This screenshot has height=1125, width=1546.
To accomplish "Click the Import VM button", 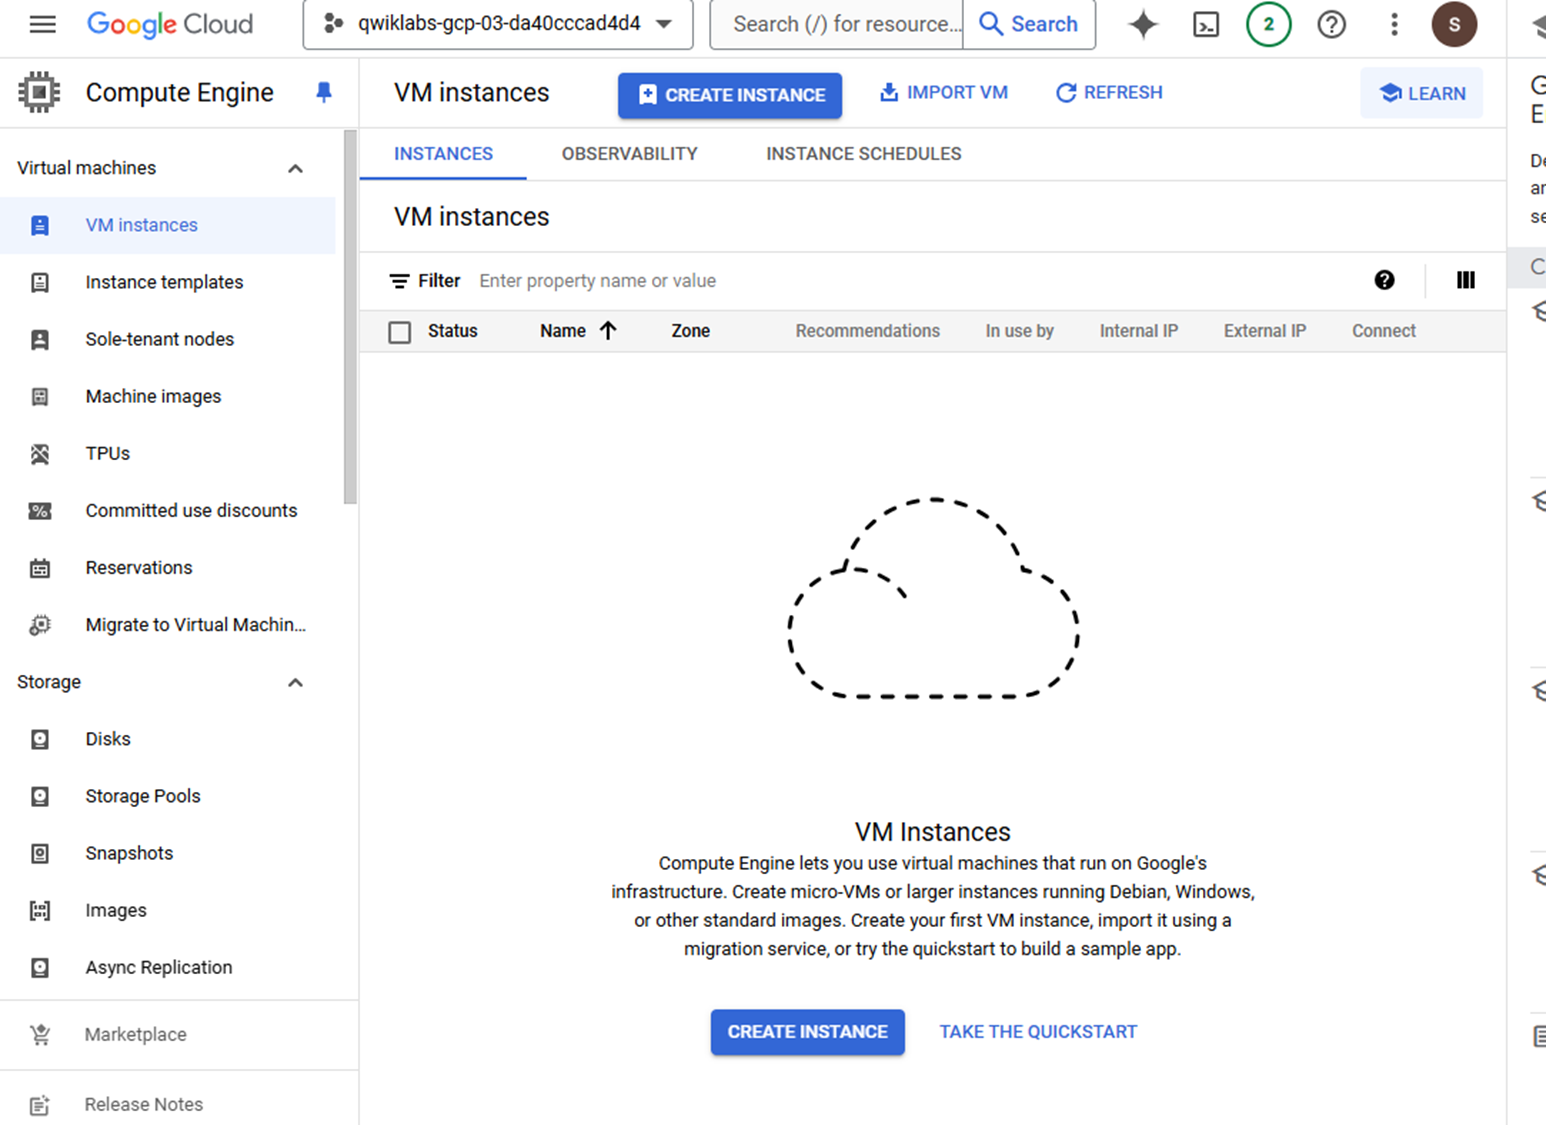I will pyautogui.click(x=943, y=93).
